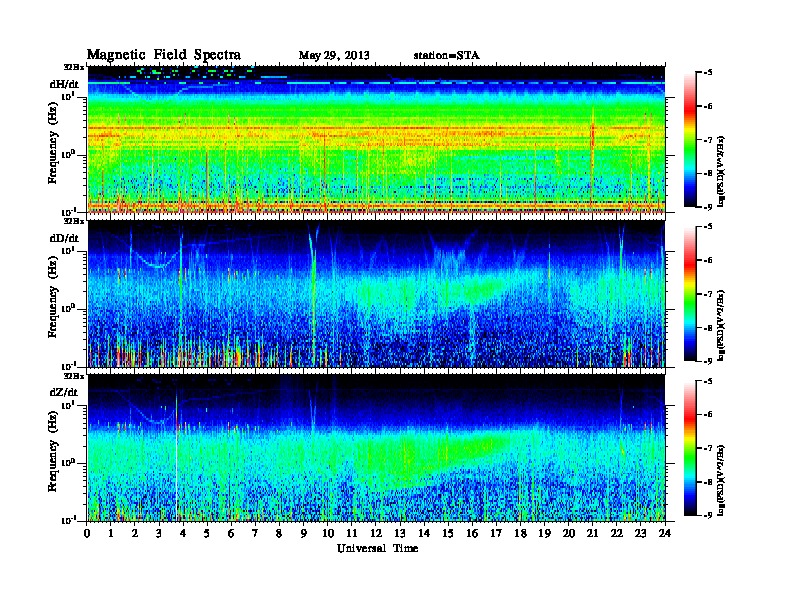The height and width of the screenshot is (612, 792).
Task: Click the "-8" value on dD/dt color scale
Action: (x=707, y=327)
